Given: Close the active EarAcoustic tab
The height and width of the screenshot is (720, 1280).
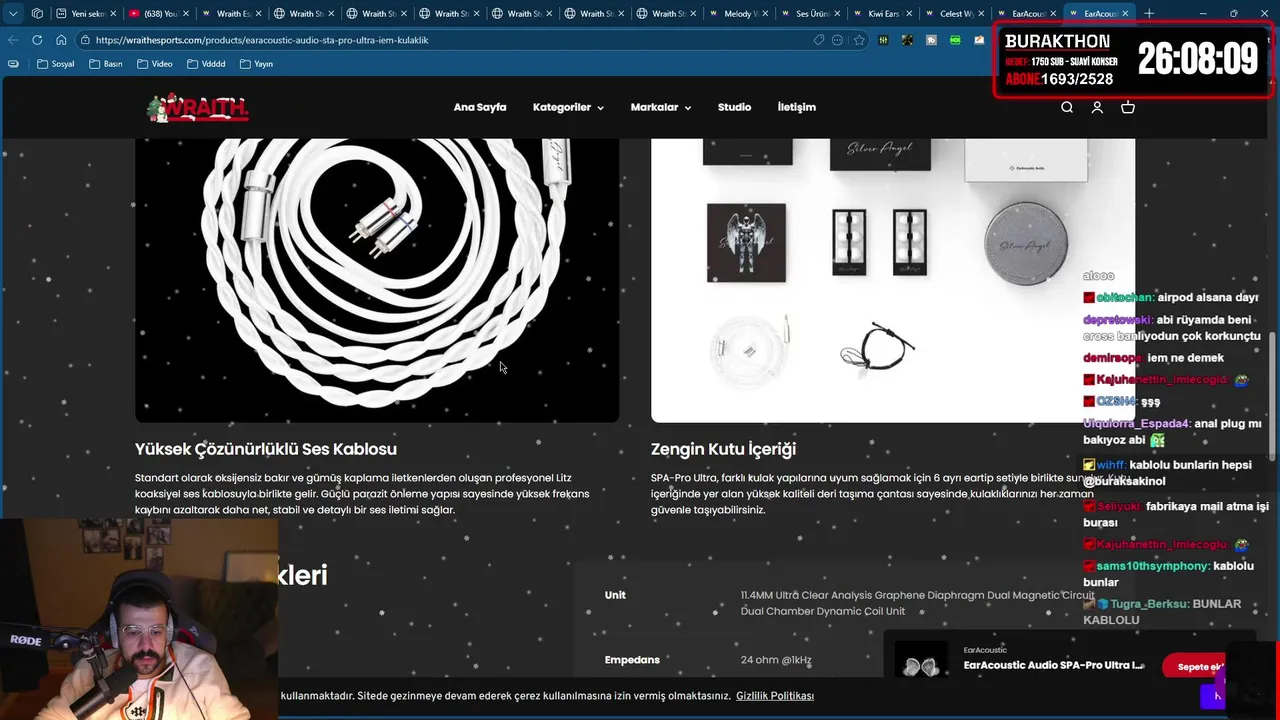Looking at the screenshot, I should [1126, 14].
